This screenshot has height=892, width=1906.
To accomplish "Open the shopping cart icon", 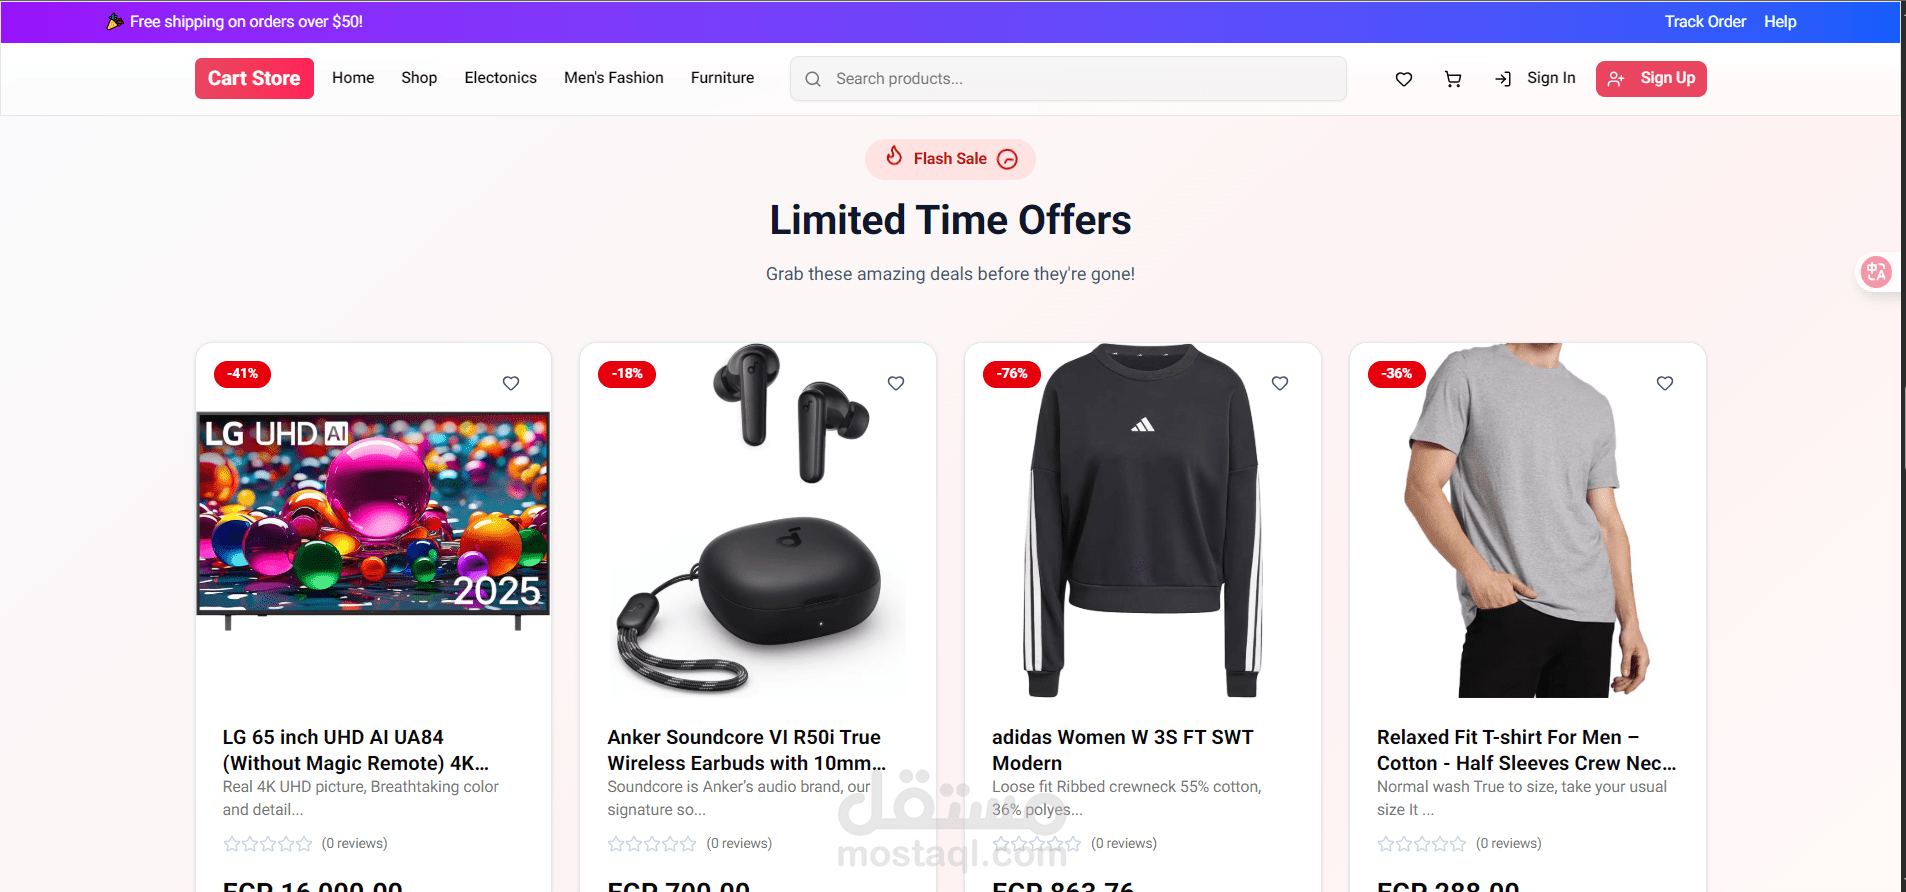I will (1453, 79).
